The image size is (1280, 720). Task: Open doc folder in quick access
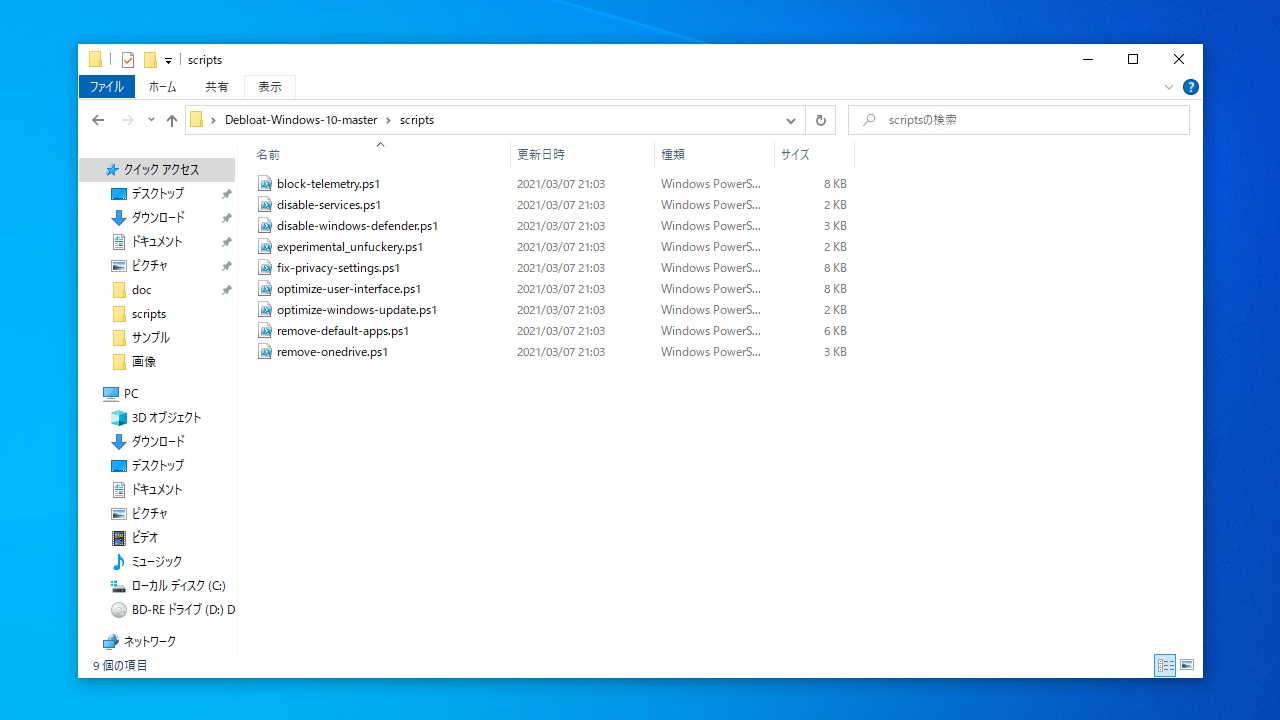click(132, 290)
